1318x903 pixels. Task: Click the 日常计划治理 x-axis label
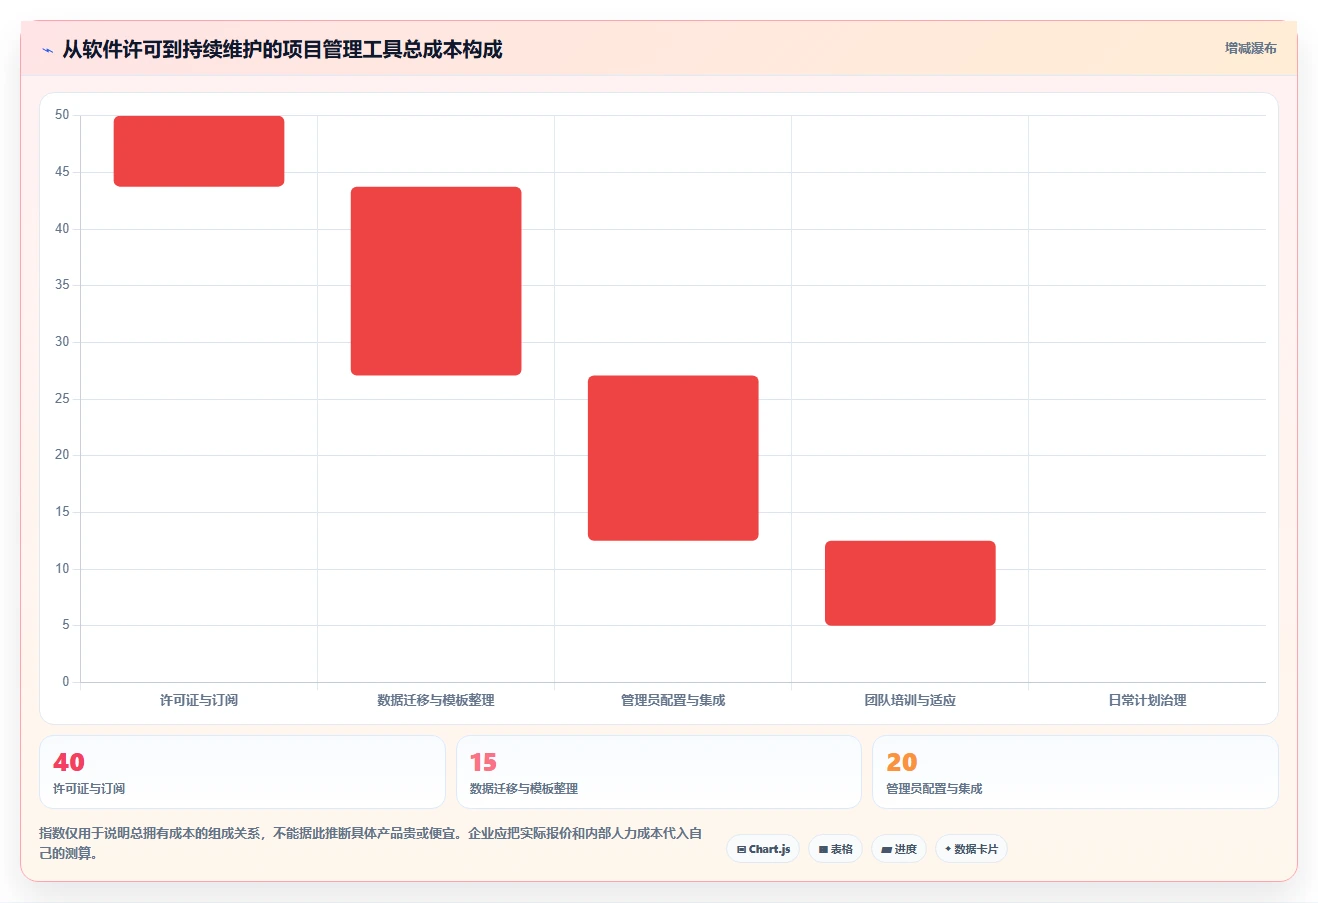[1147, 700]
